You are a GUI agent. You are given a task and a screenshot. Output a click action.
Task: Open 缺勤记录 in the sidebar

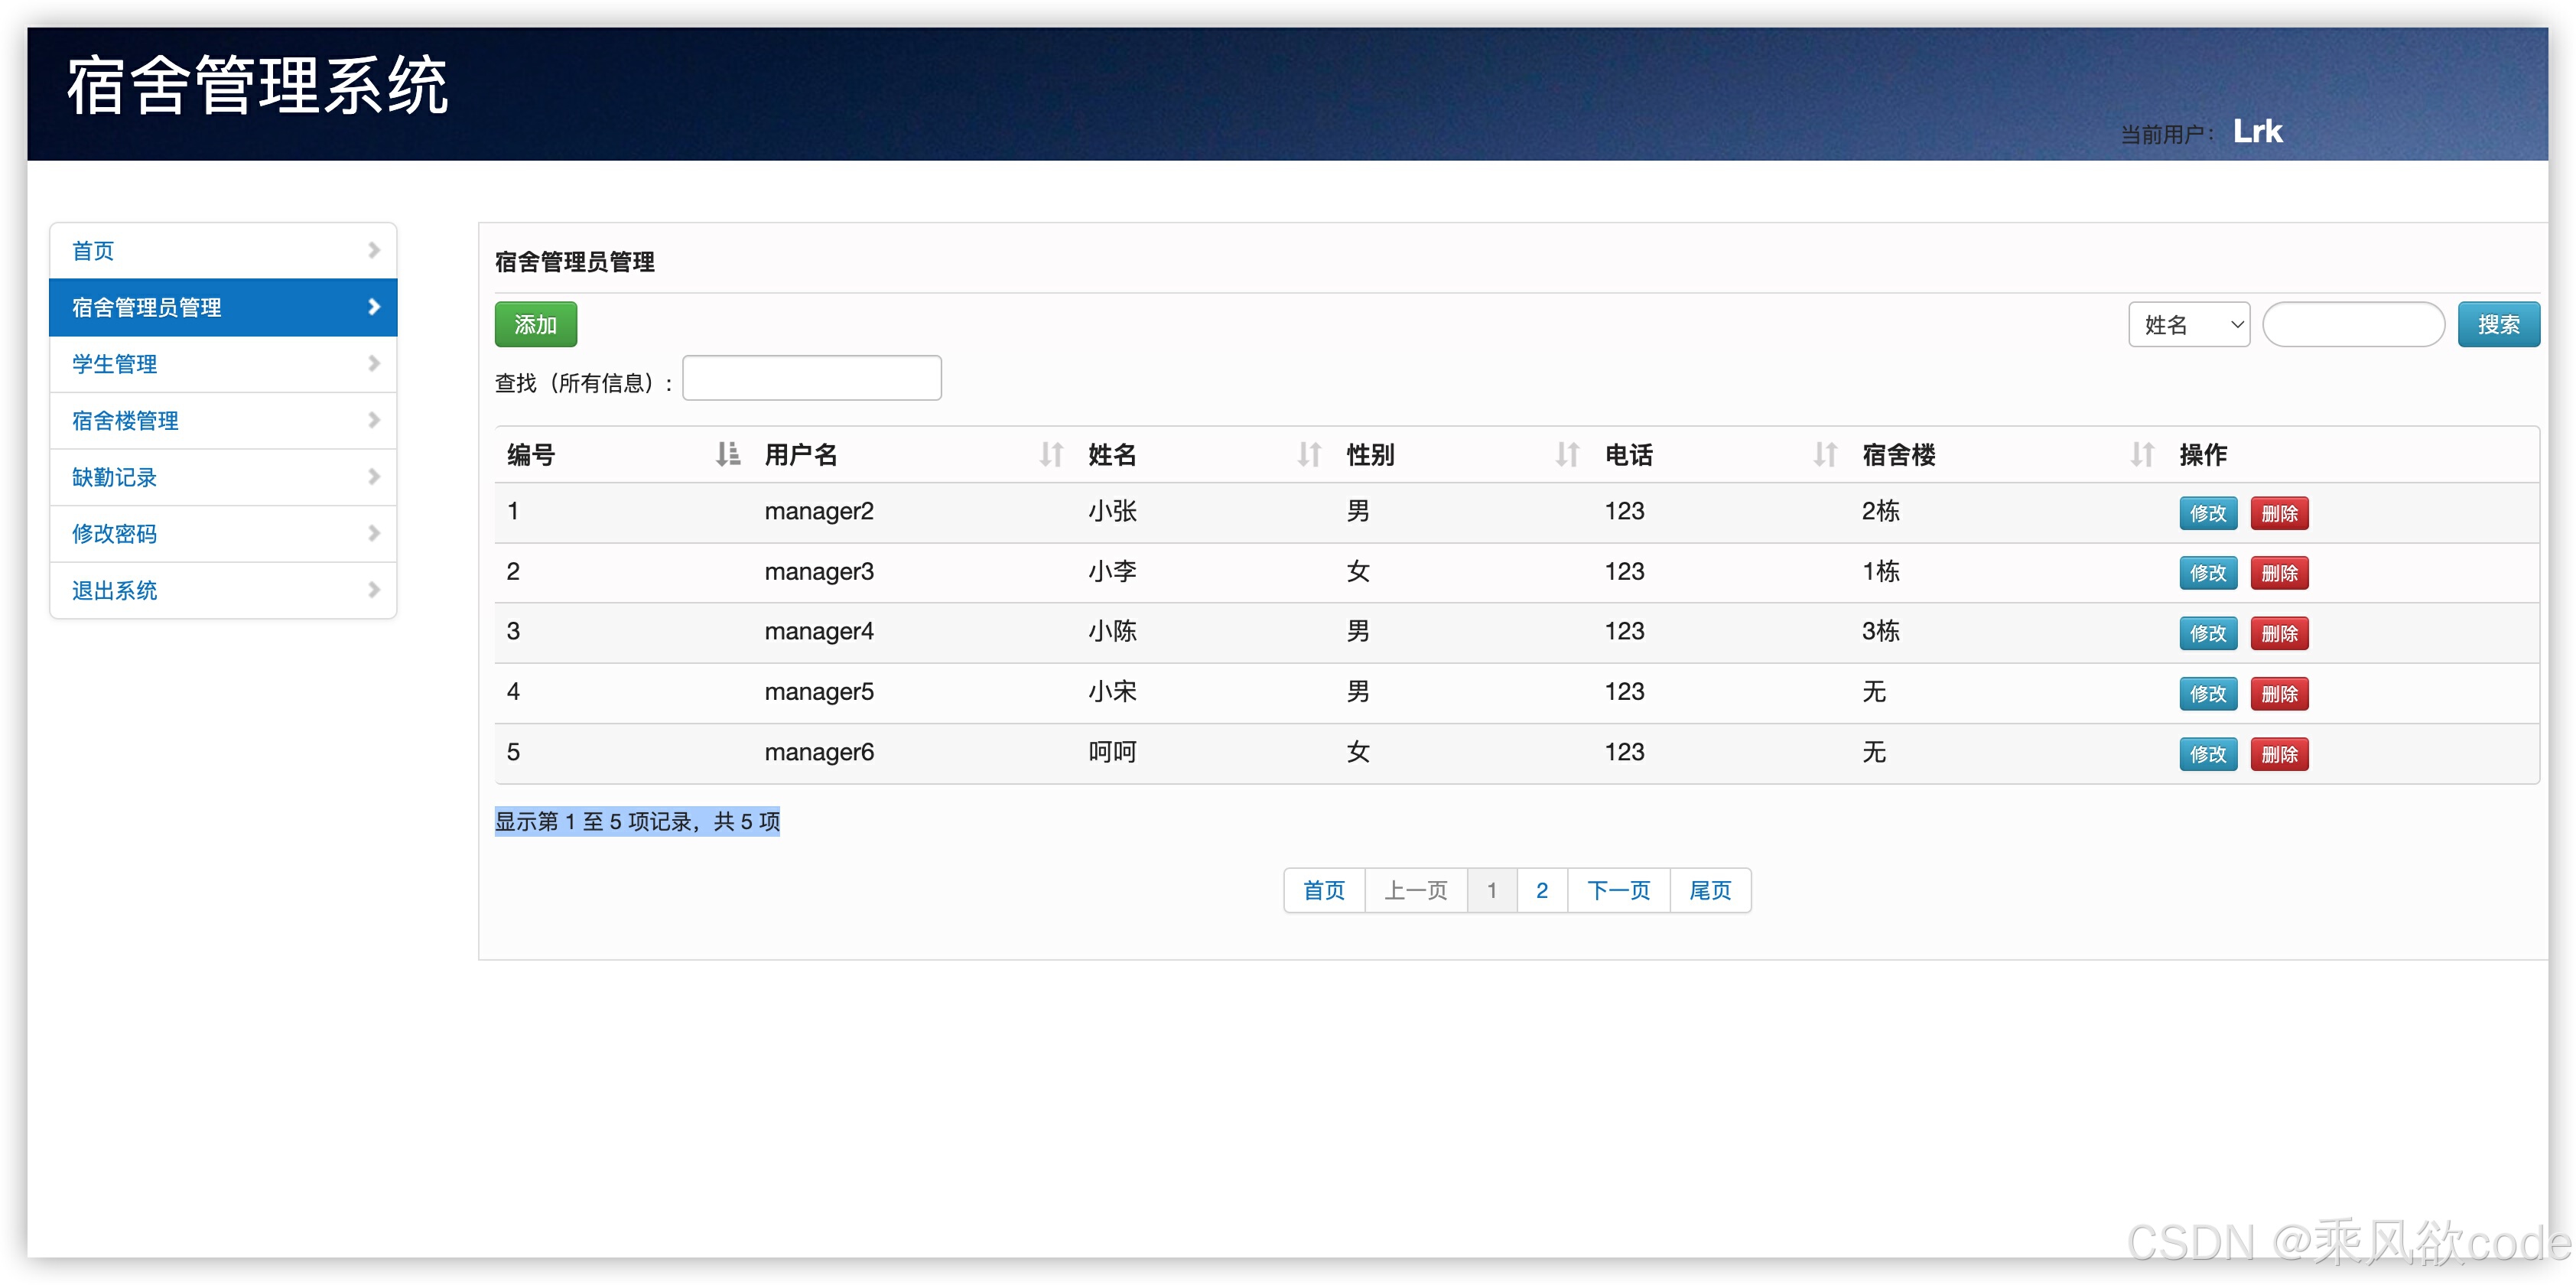click(114, 477)
